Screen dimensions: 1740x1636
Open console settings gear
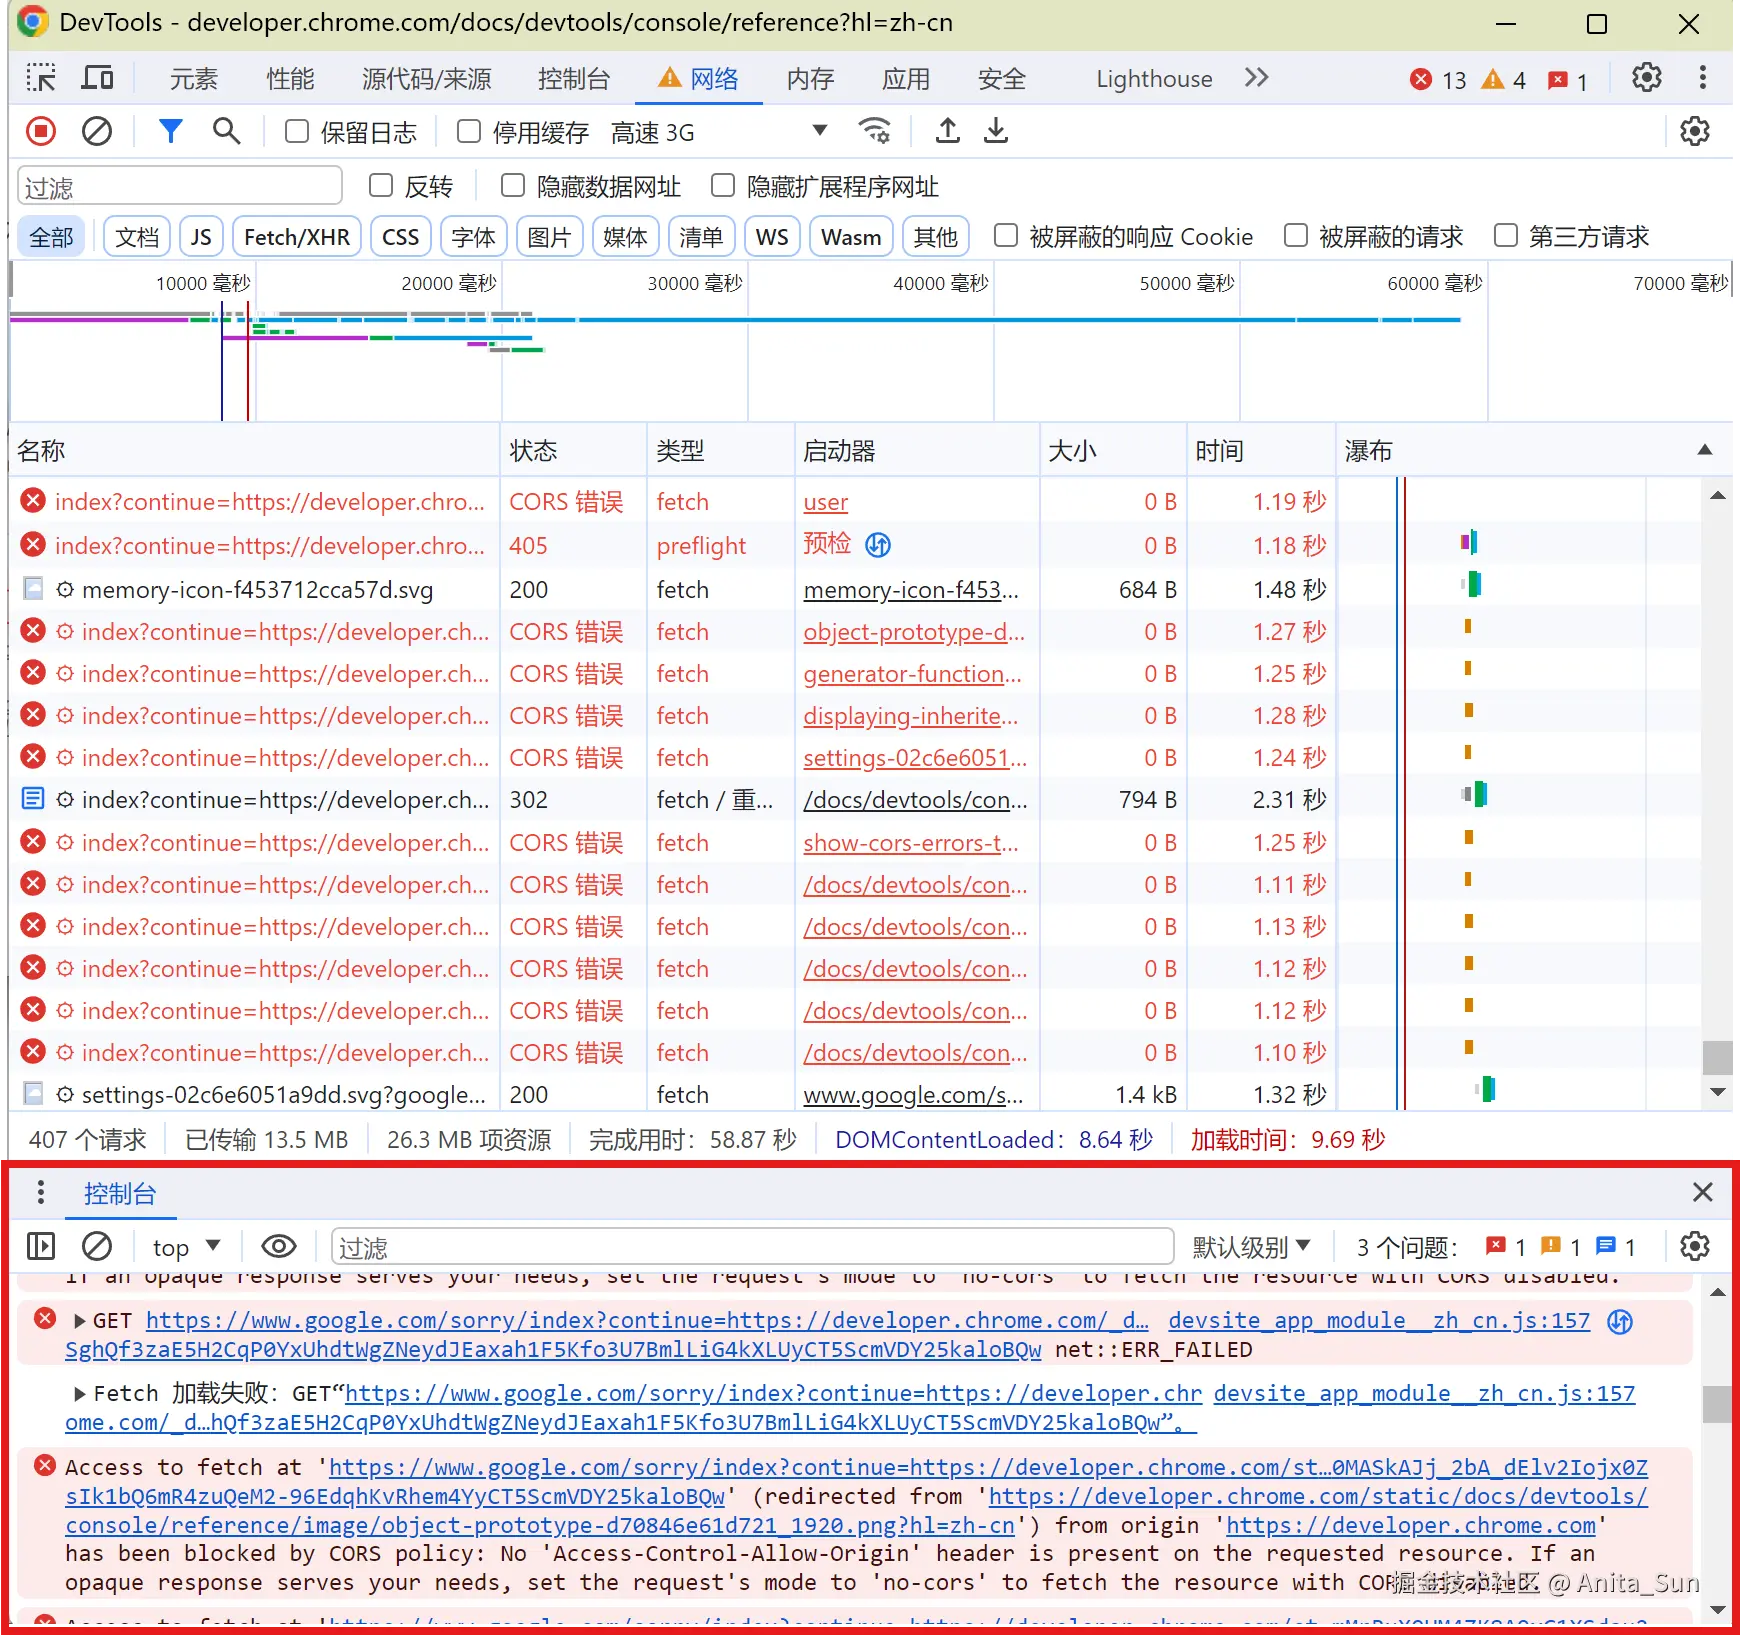[1695, 1246]
